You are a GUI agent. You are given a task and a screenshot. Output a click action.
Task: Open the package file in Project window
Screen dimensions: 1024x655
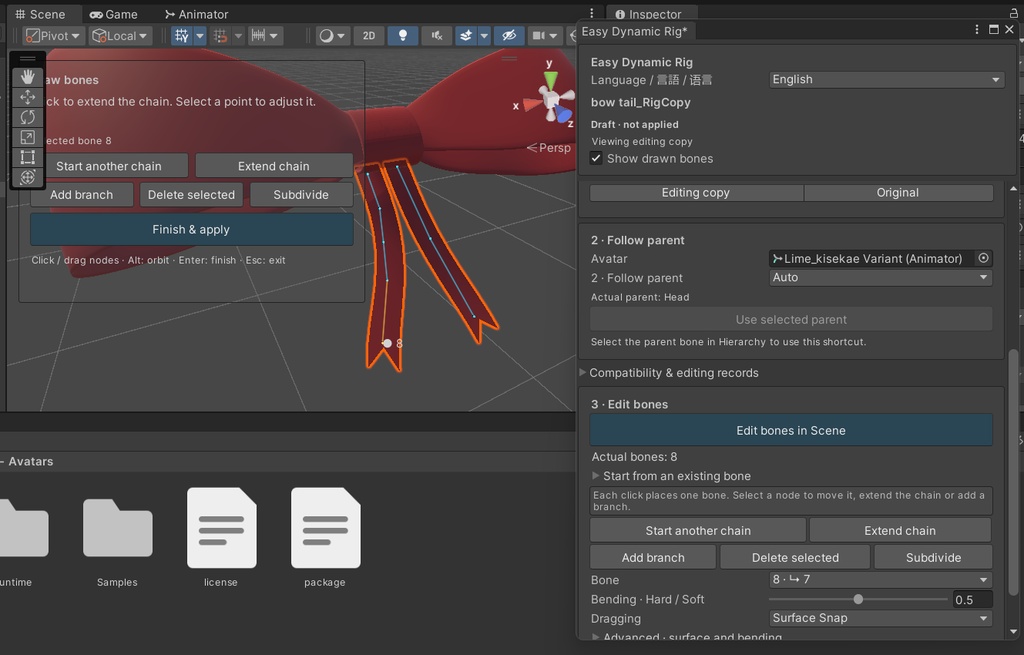coord(325,537)
